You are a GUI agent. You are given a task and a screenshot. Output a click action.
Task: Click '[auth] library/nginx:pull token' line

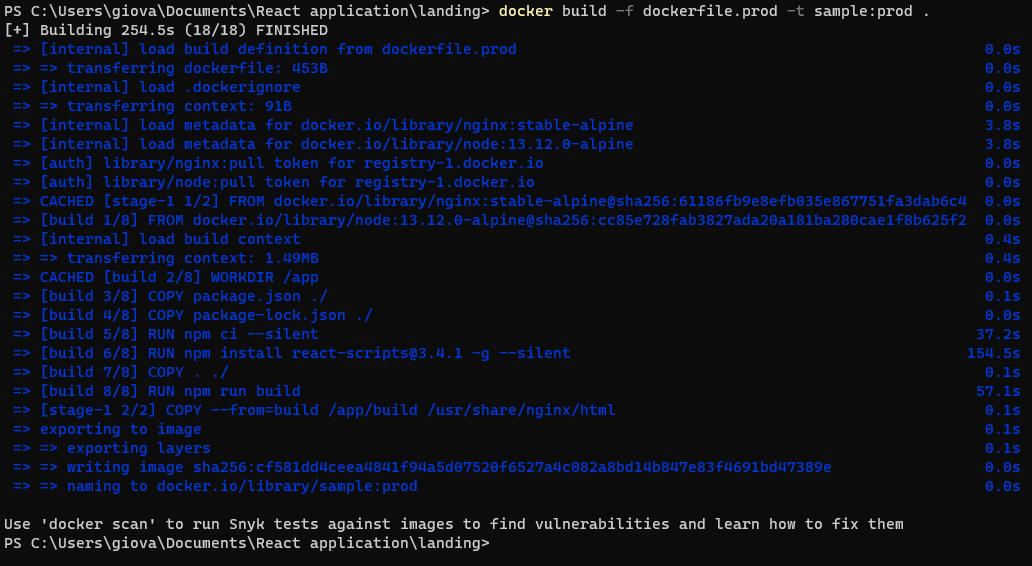coord(278,163)
